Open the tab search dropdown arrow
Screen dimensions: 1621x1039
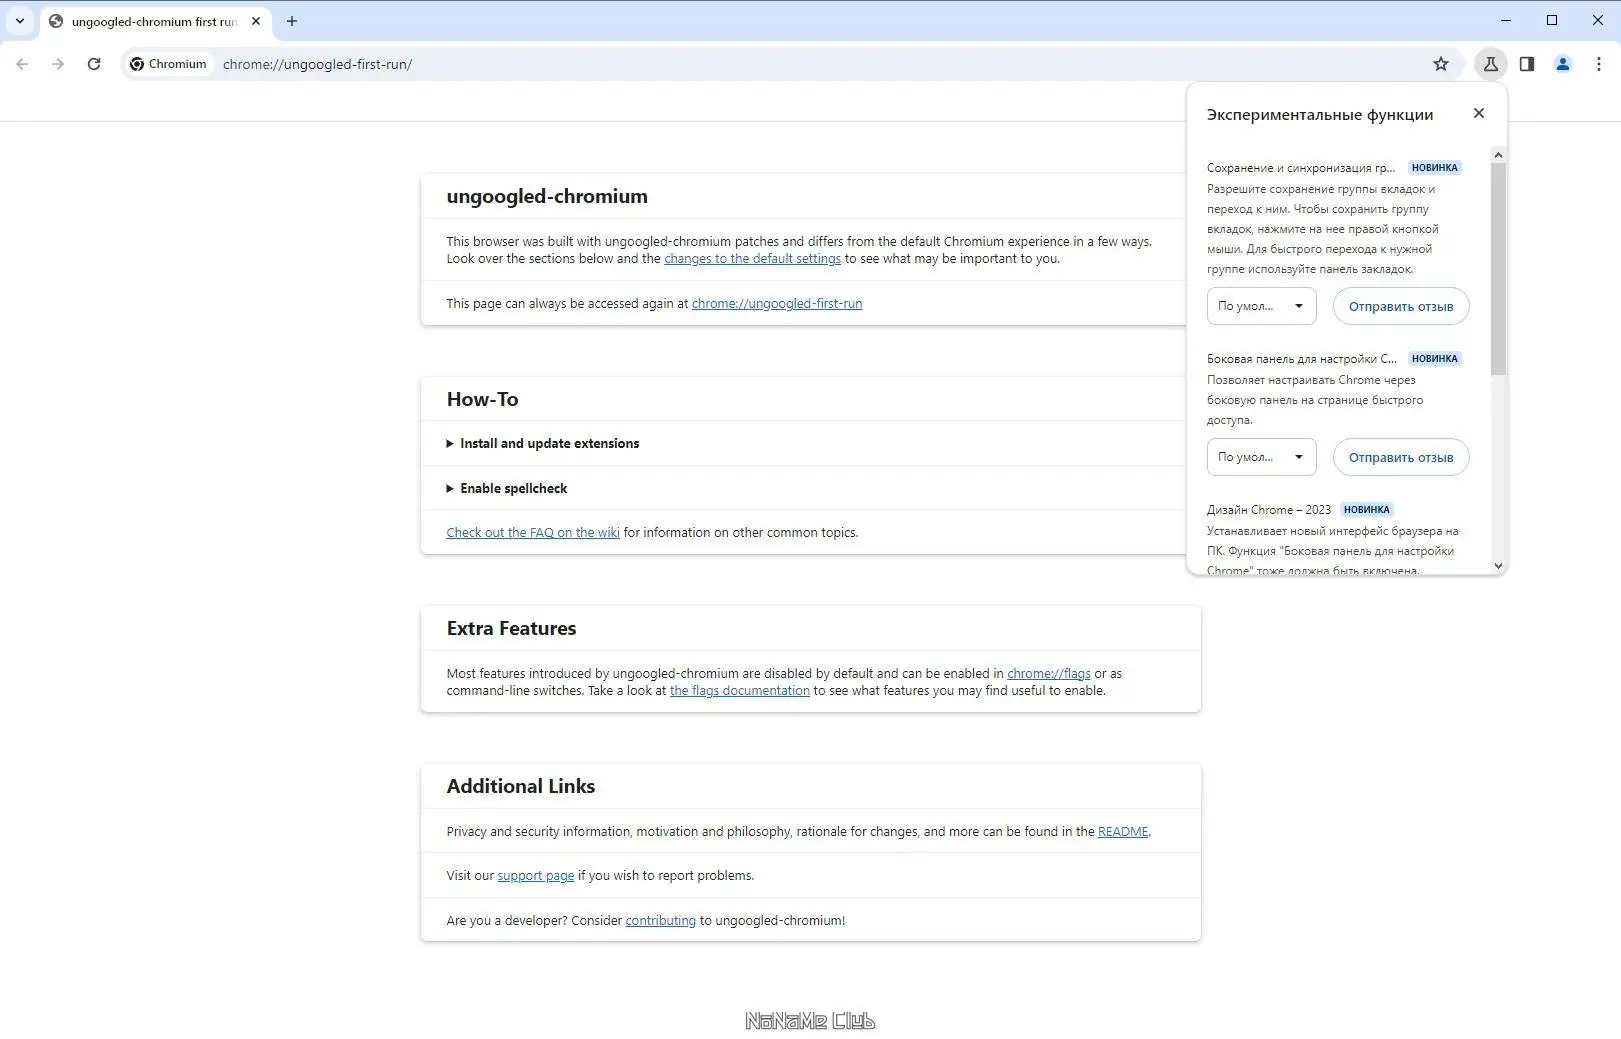tap(20, 21)
